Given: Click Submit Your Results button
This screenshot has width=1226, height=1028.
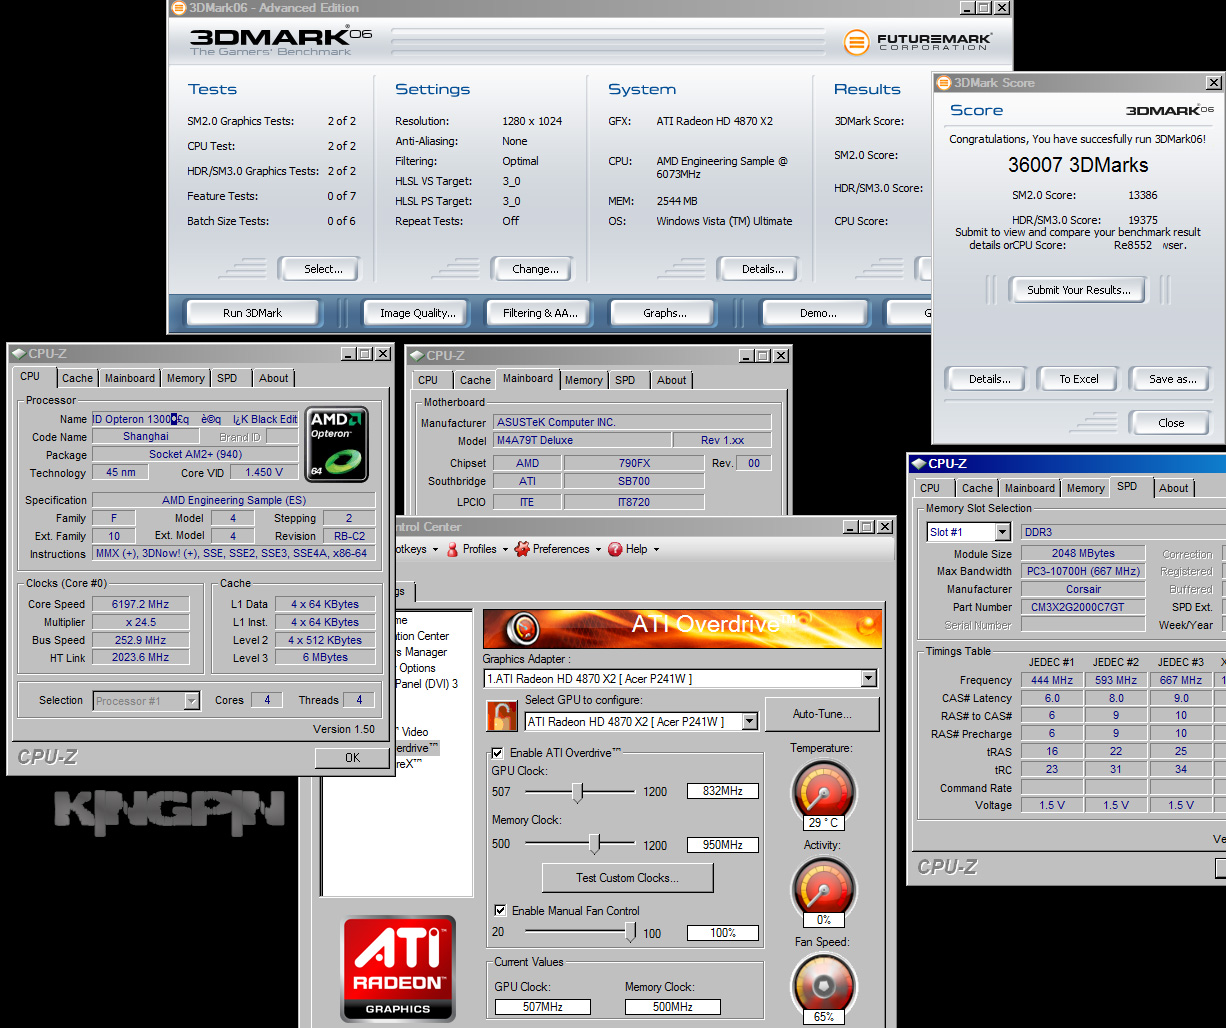Looking at the screenshot, I should click(1079, 290).
